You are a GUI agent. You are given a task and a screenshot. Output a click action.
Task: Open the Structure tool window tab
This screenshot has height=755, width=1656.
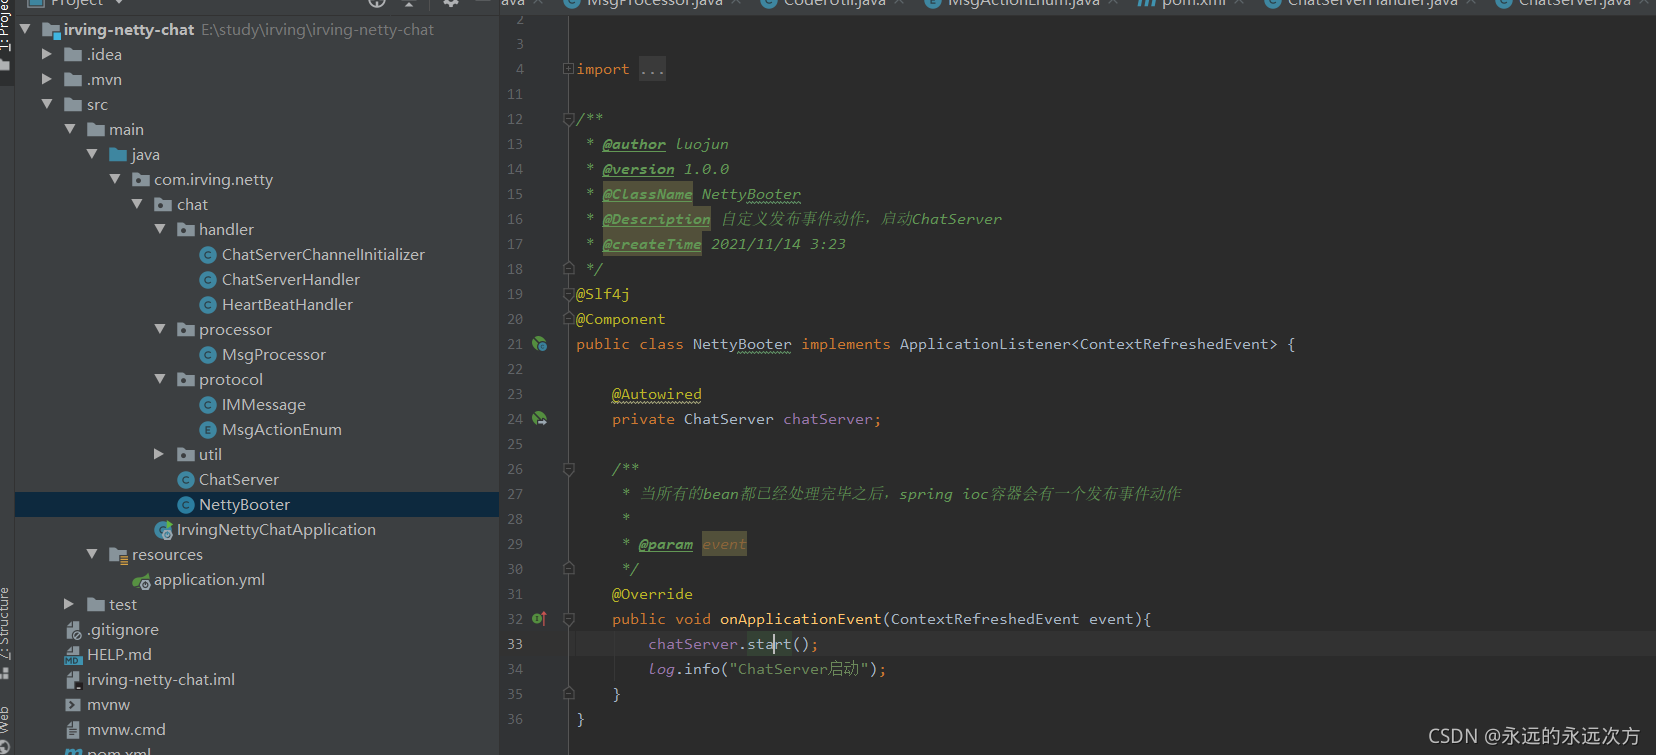pyautogui.click(x=6, y=622)
